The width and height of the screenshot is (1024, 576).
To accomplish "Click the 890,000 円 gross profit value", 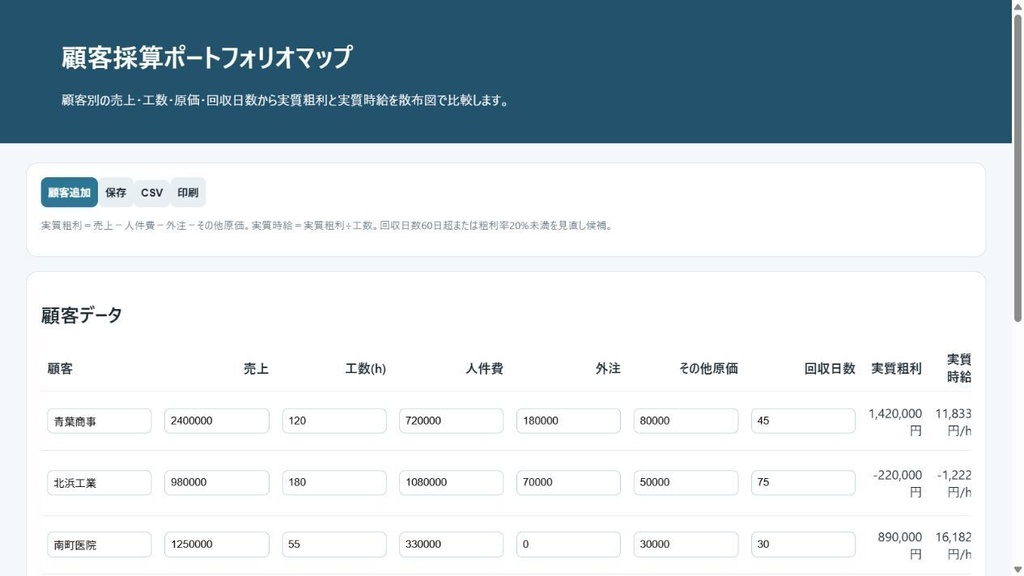I will point(900,545).
